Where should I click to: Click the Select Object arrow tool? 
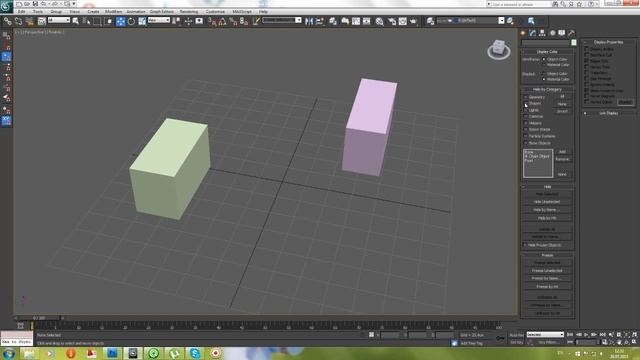(76, 21)
